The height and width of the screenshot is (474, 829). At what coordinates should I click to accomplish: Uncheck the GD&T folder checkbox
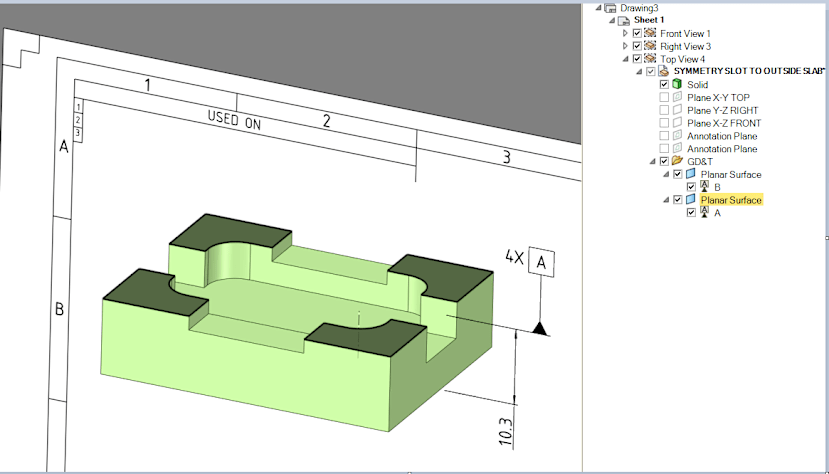click(664, 161)
